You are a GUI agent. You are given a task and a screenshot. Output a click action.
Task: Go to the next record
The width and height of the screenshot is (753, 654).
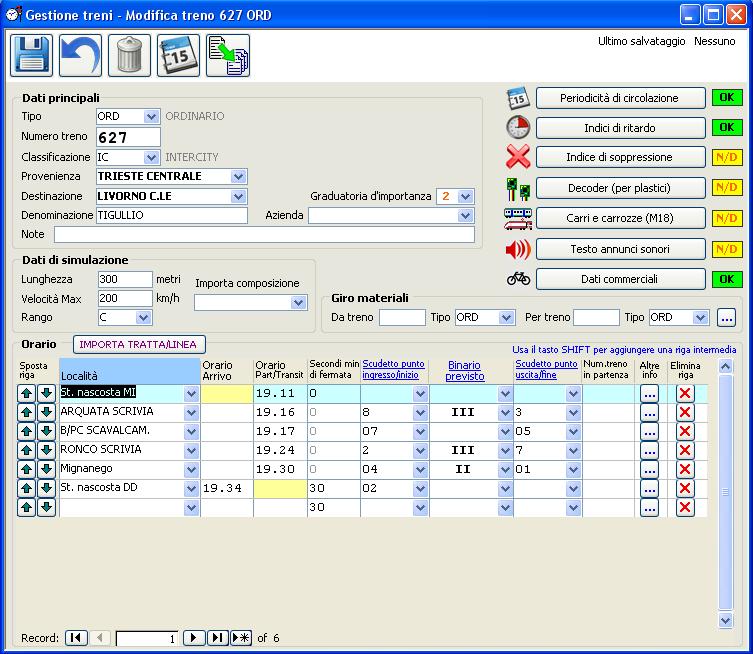point(195,638)
